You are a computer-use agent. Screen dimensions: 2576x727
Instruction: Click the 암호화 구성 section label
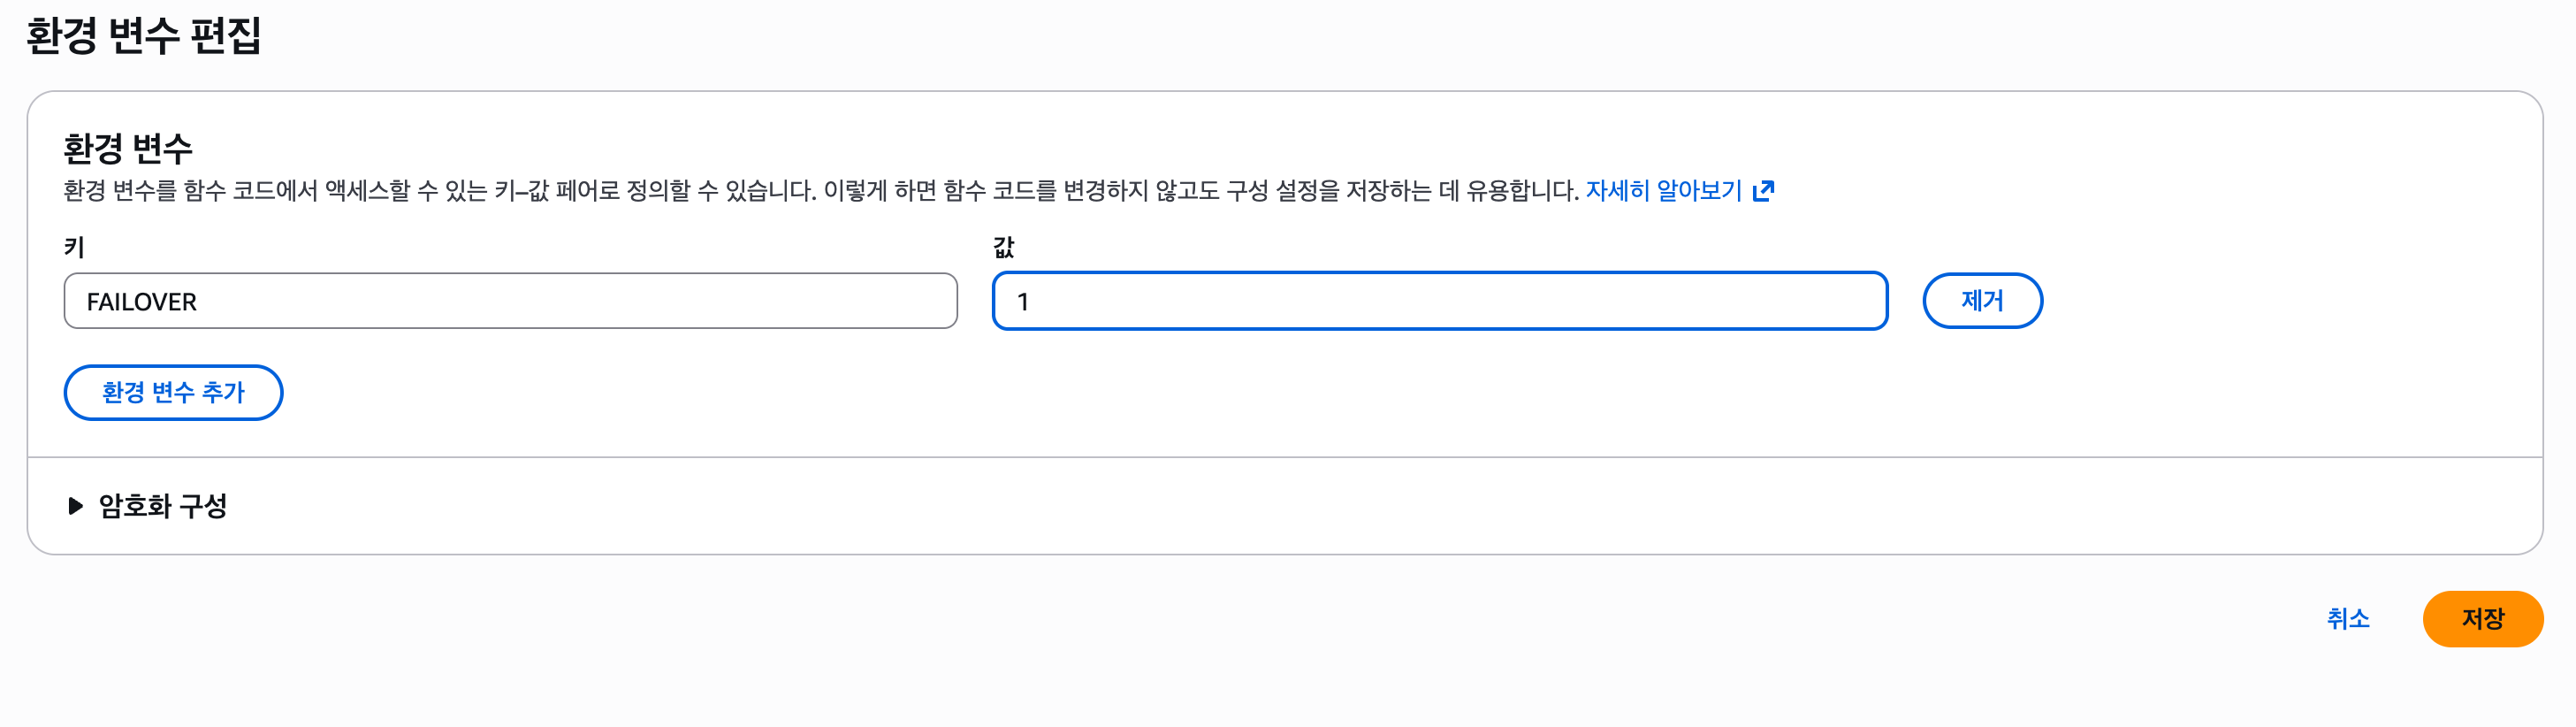[x=163, y=506]
